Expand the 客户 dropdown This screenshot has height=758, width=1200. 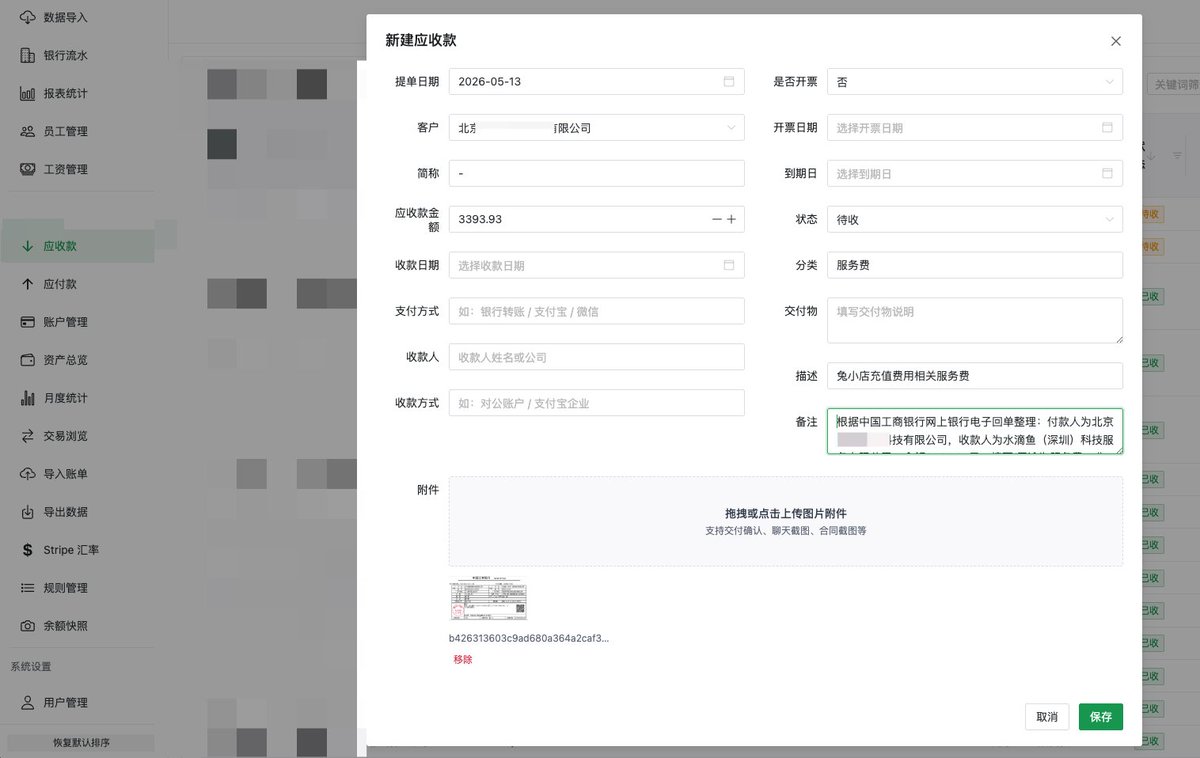[597, 128]
